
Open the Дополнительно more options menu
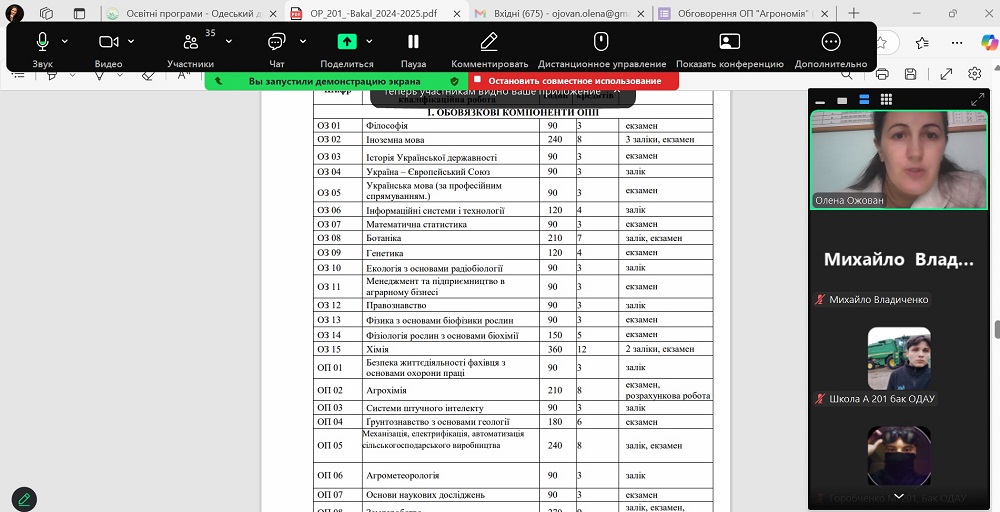pos(830,42)
